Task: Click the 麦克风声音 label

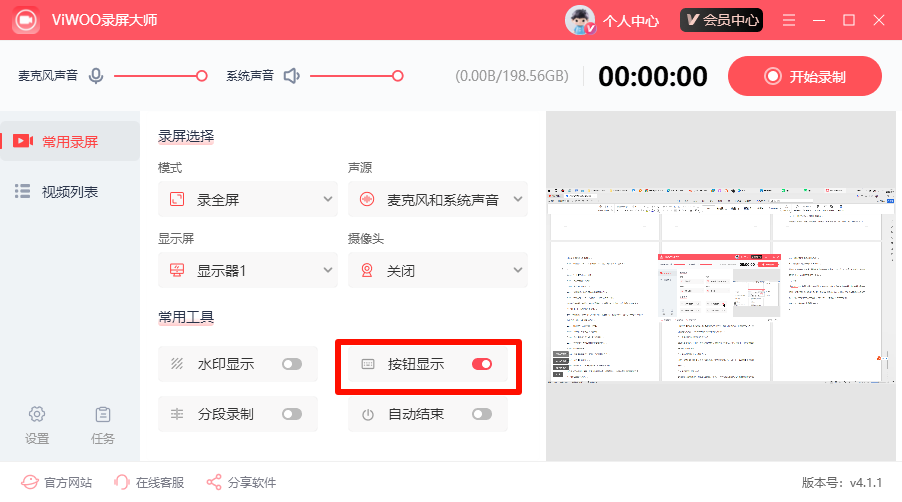Action: tap(48, 76)
